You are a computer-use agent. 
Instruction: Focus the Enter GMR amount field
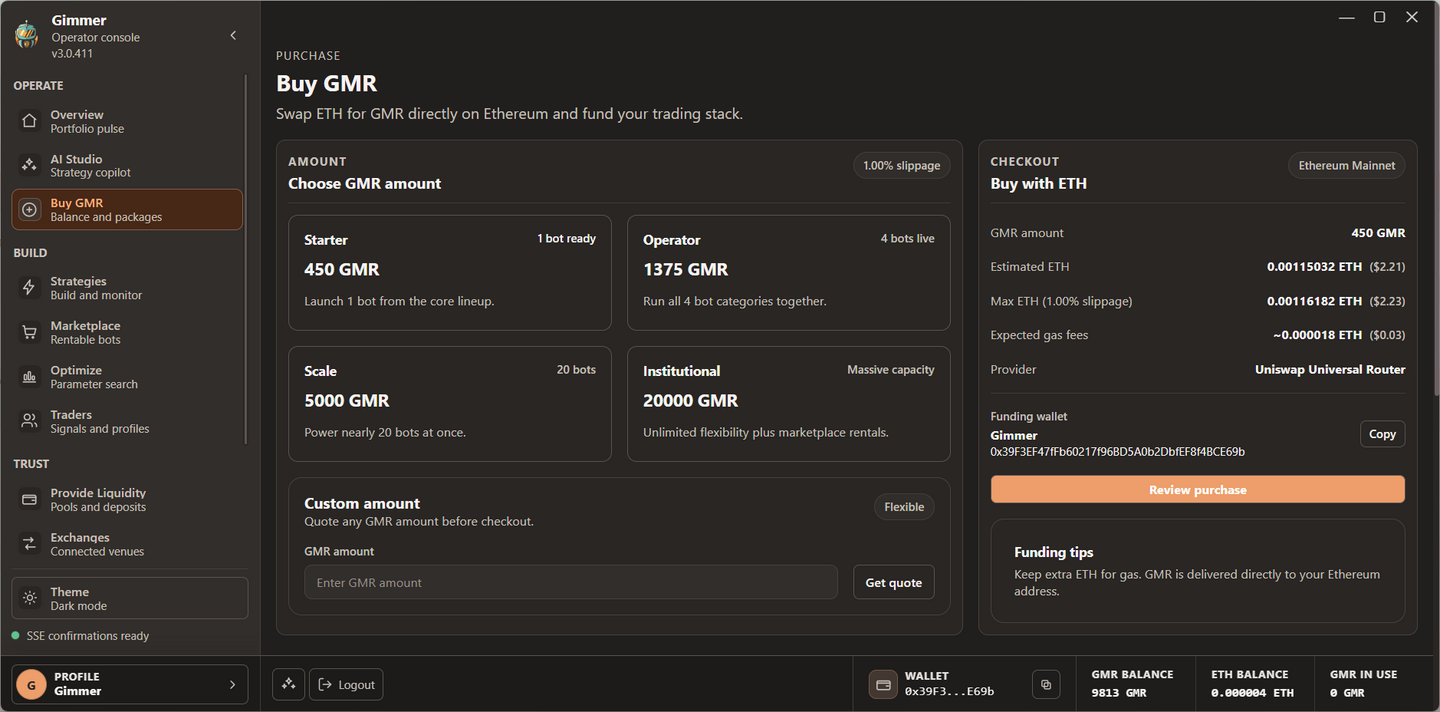(x=571, y=582)
